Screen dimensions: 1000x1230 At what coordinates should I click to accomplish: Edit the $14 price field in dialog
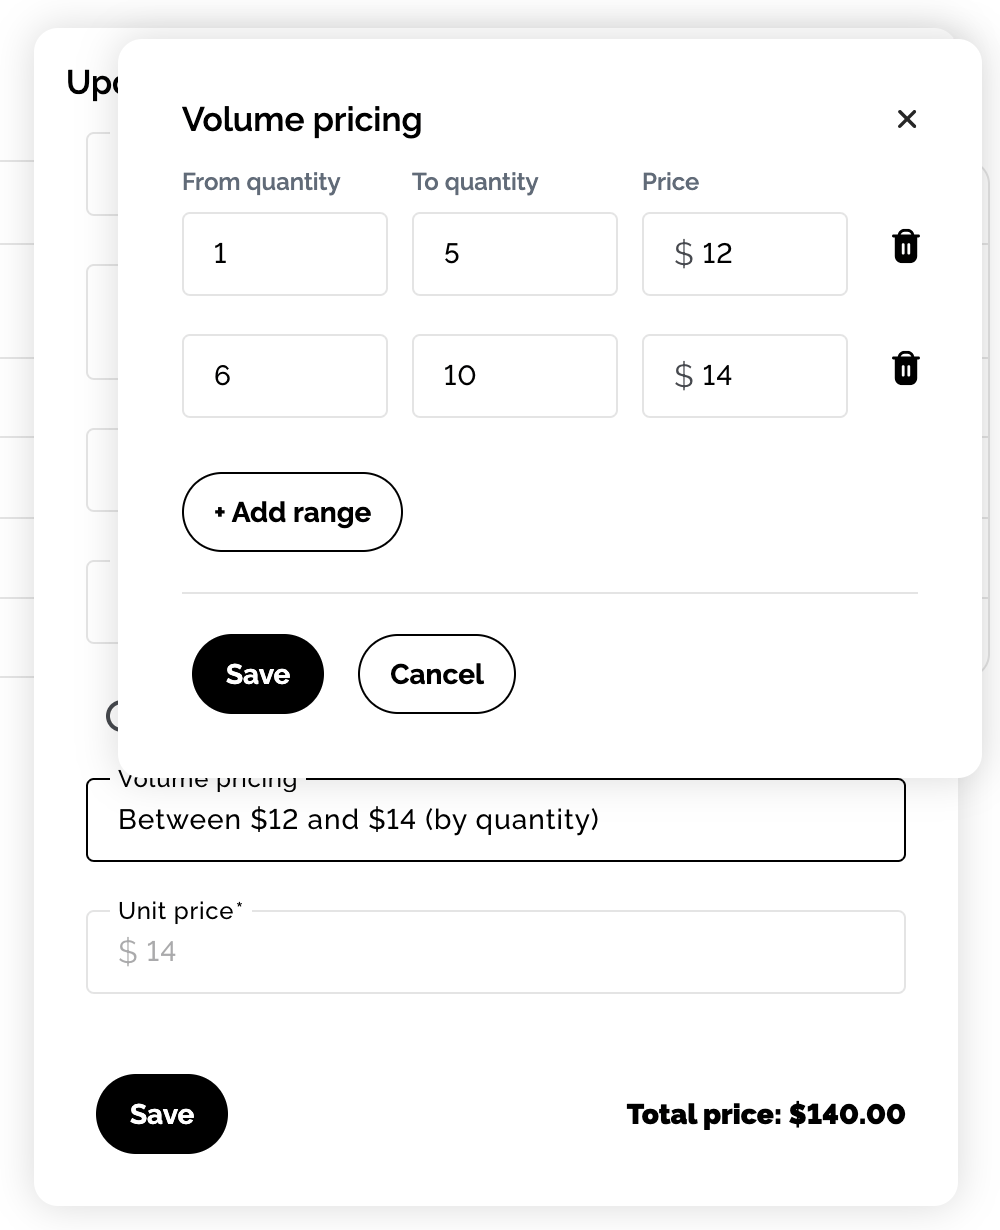[745, 376]
